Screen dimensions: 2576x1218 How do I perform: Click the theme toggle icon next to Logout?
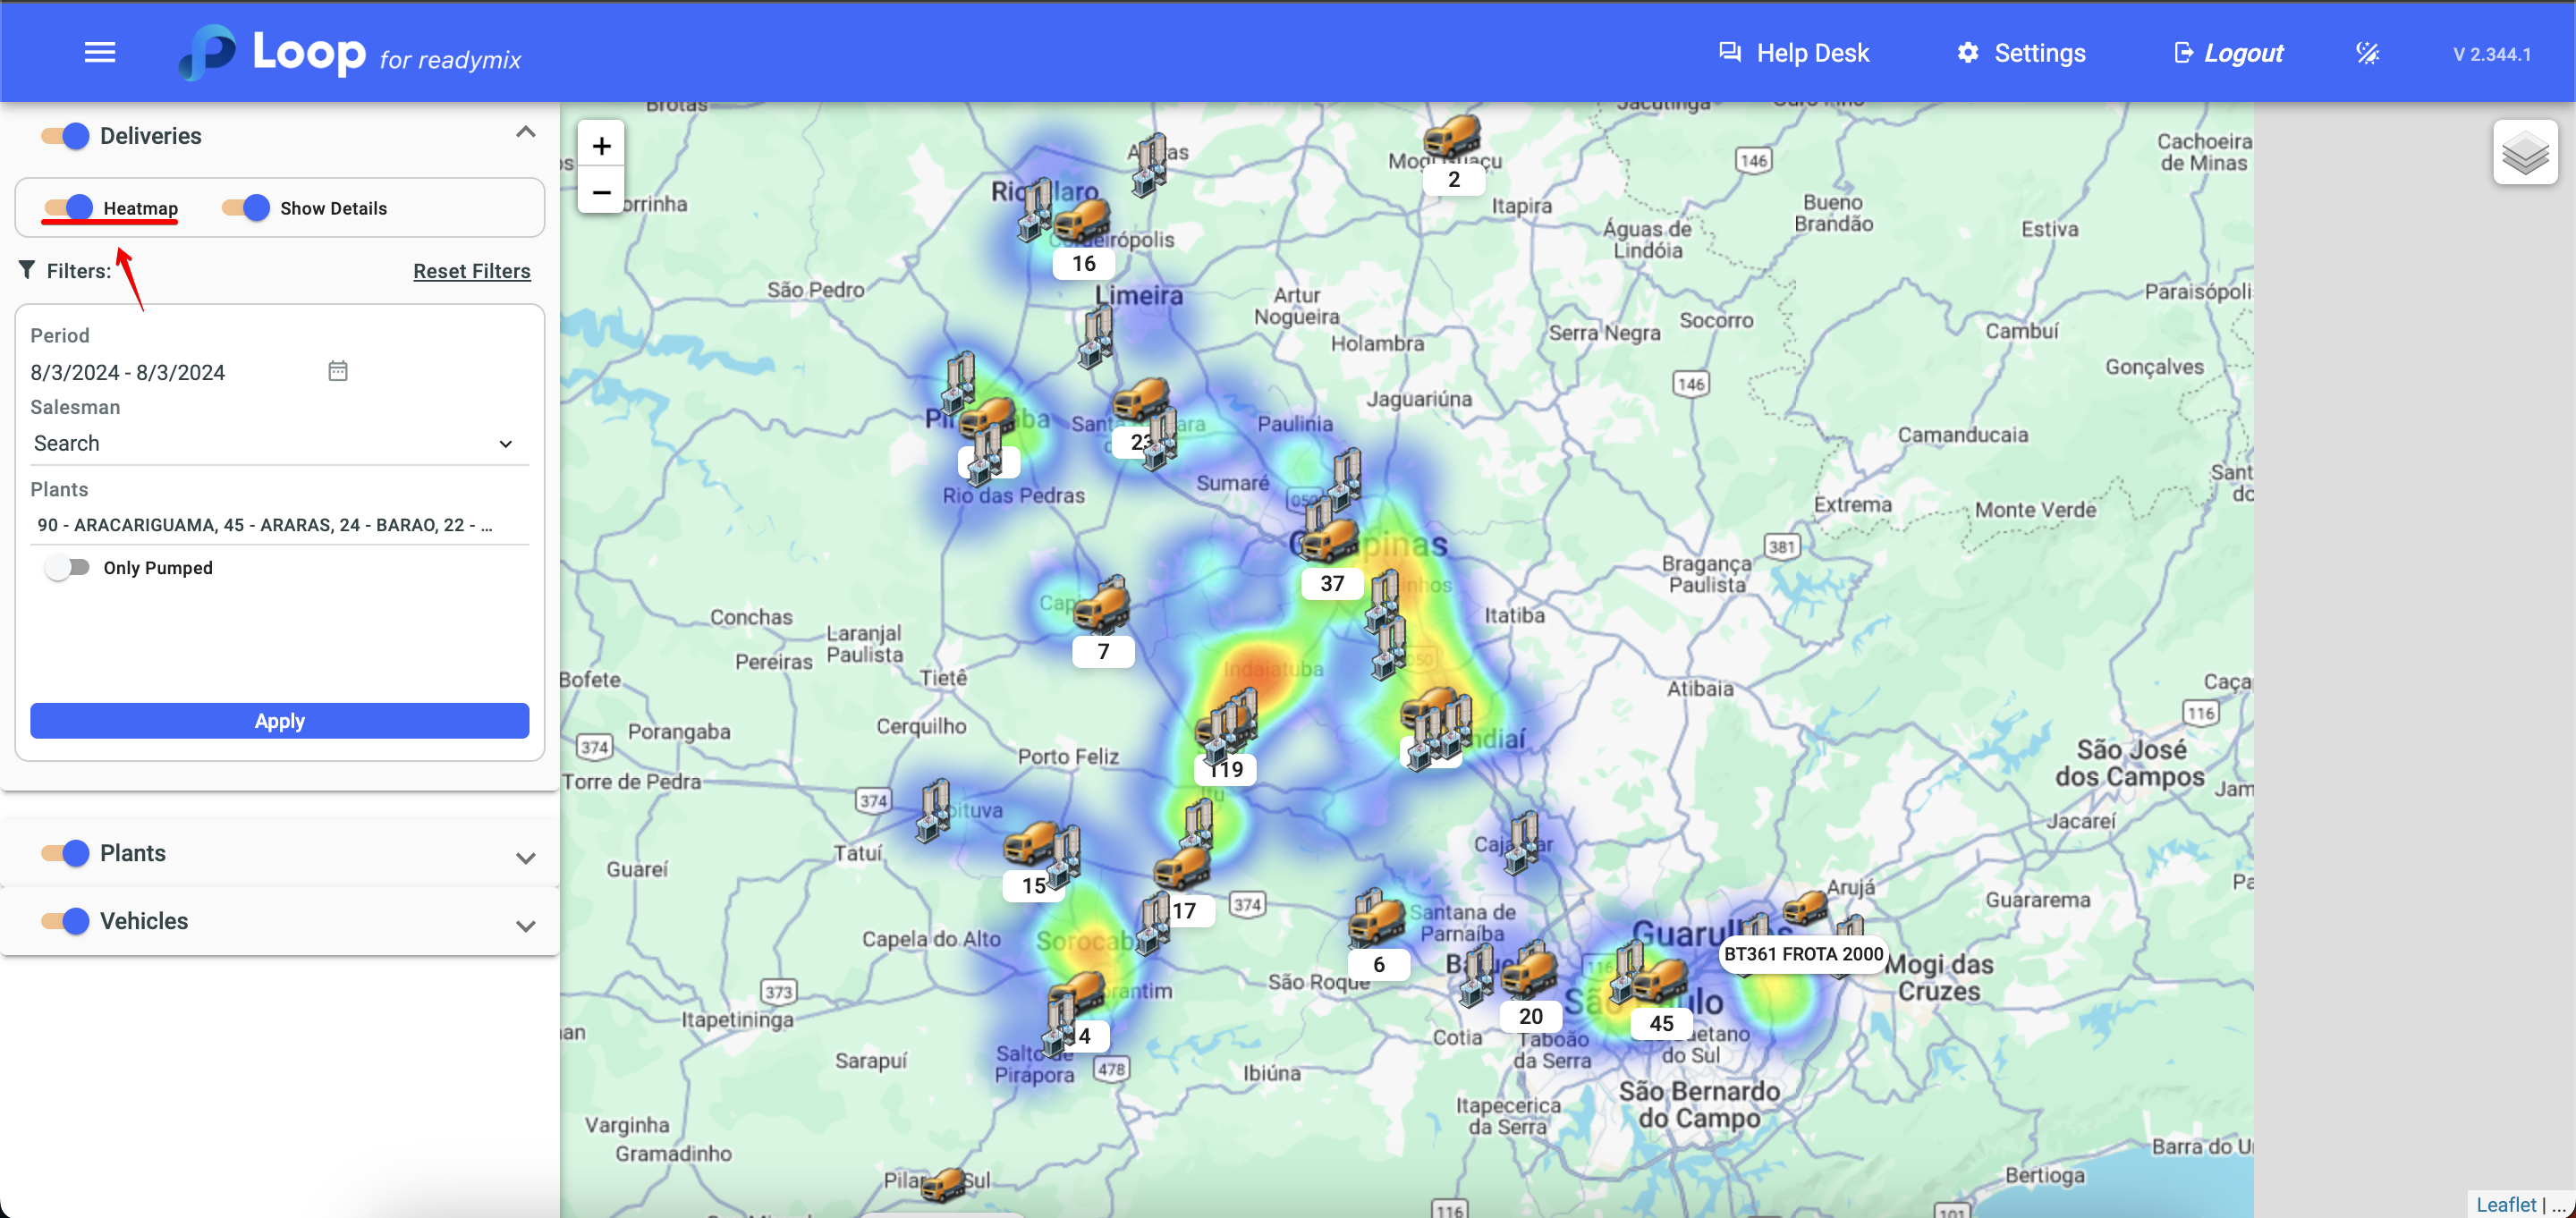point(2367,53)
